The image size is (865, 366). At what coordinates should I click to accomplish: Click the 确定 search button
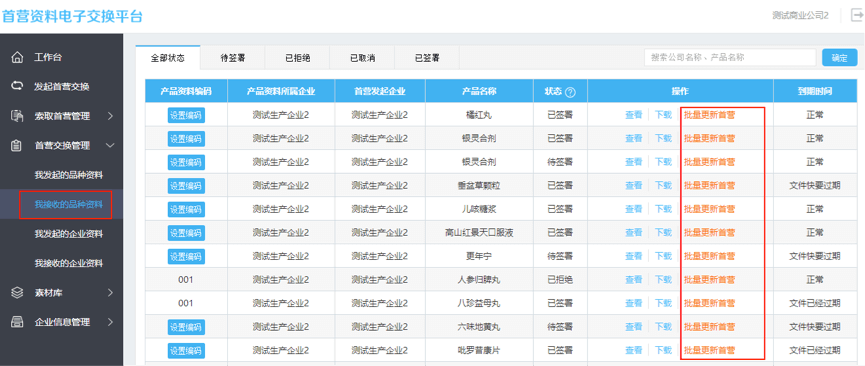click(x=840, y=57)
